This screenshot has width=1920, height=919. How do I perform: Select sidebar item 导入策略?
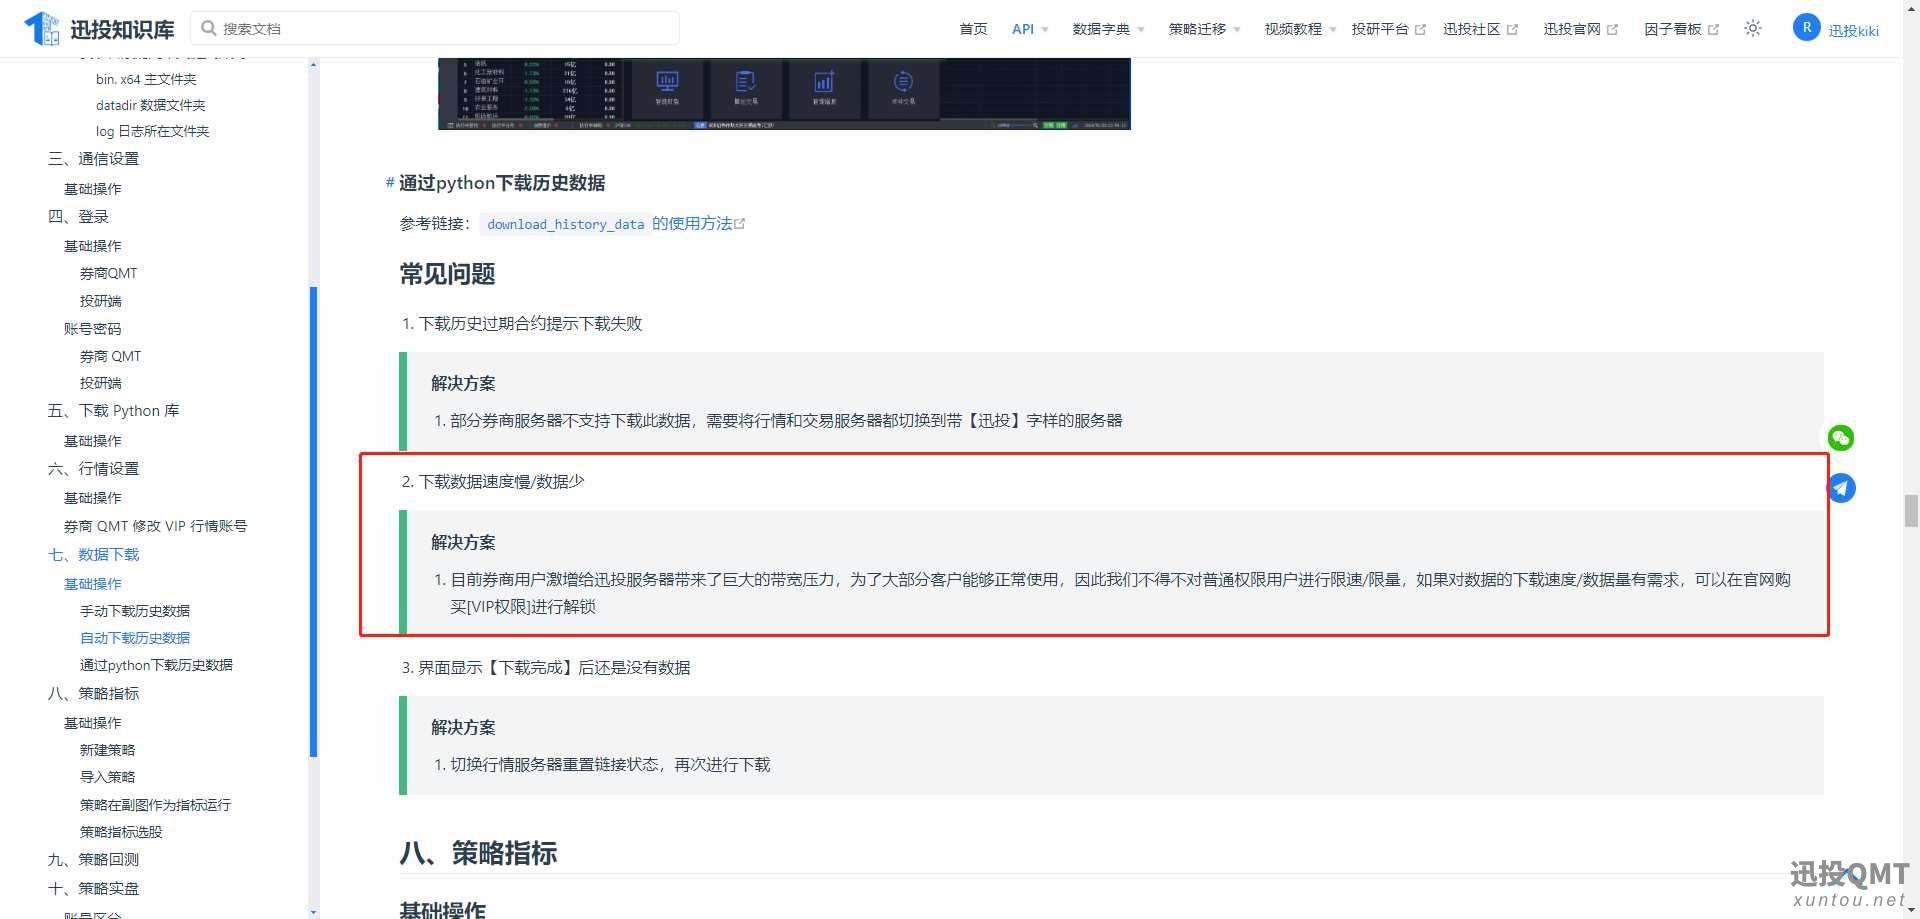point(107,777)
